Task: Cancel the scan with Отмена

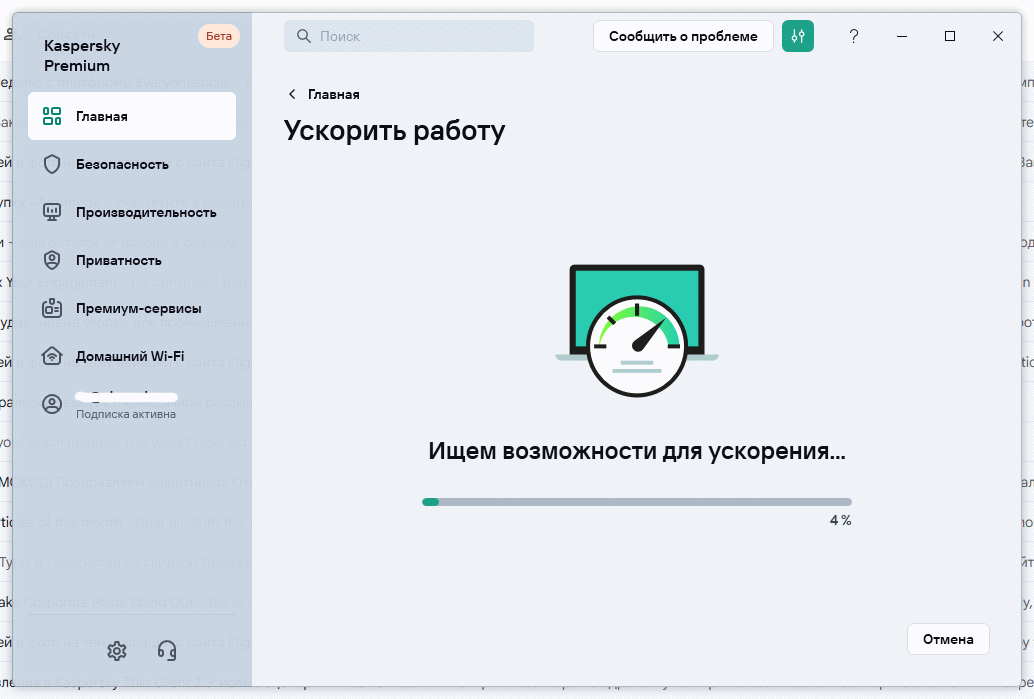Action: [x=948, y=639]
